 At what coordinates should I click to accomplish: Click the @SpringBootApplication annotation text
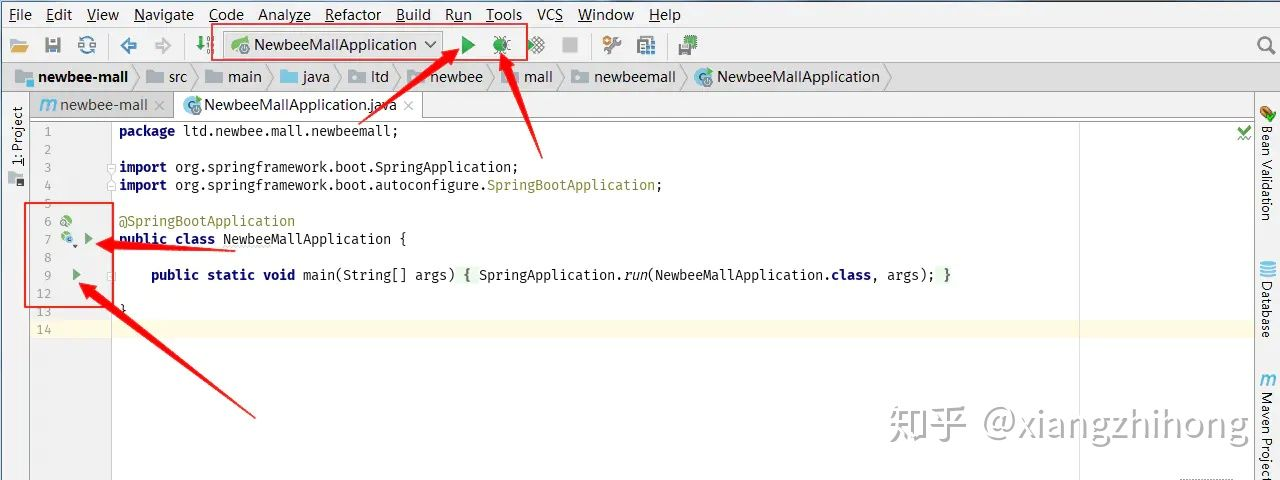click(x=207, y=221)
